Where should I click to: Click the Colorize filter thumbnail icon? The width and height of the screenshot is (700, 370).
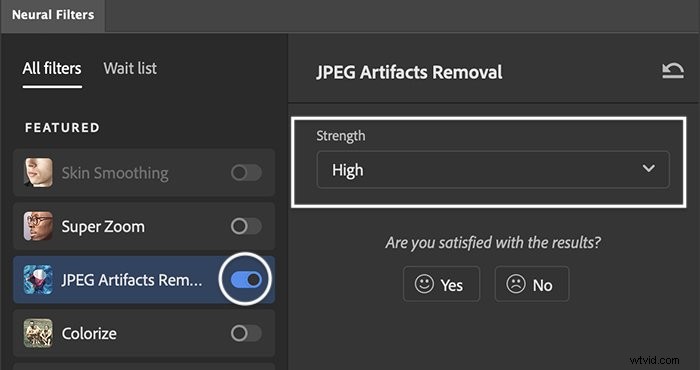38,333
